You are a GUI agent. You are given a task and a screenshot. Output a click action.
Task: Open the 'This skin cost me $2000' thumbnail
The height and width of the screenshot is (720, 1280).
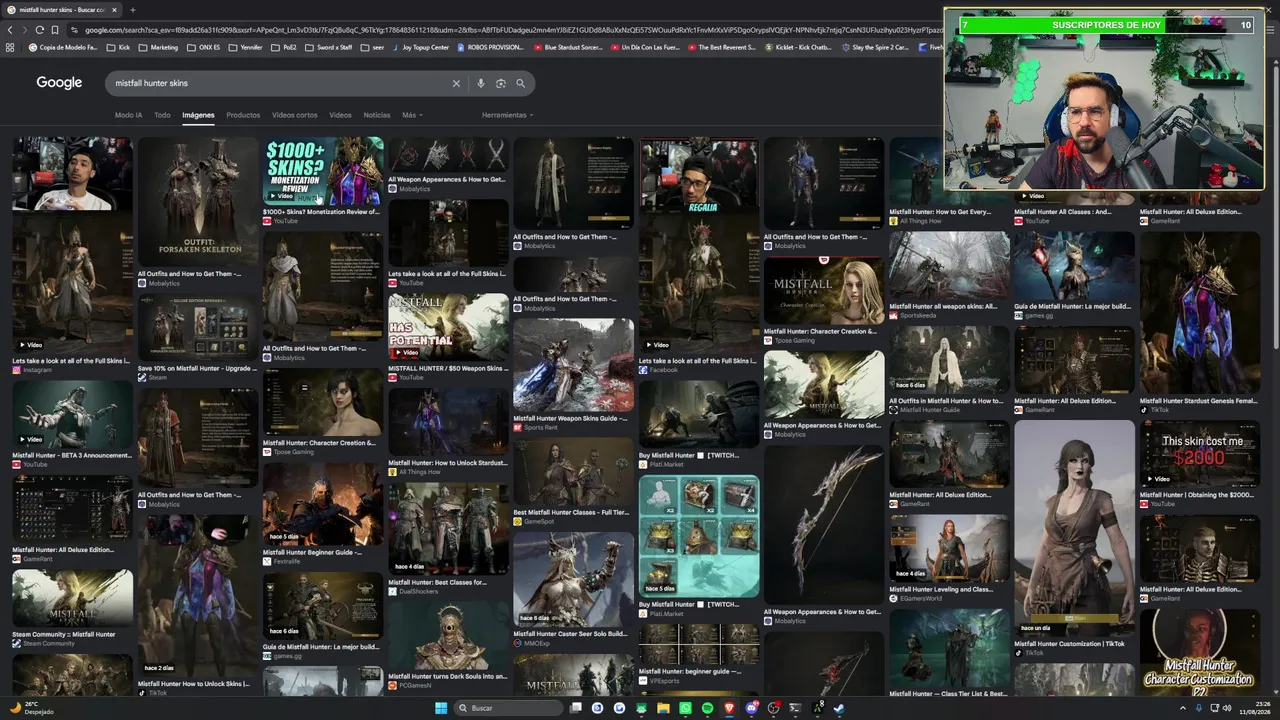pyautogui.click(x=1200, y=453)
